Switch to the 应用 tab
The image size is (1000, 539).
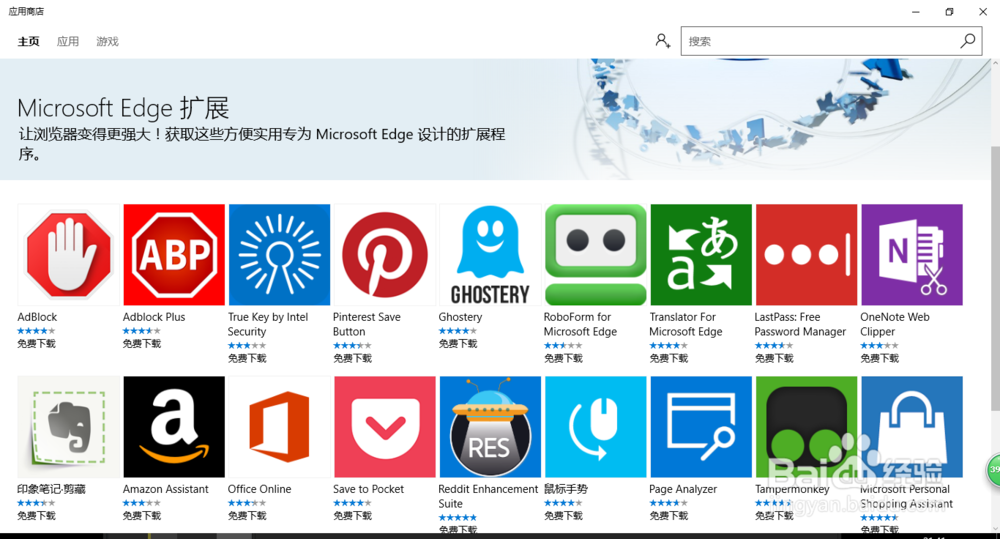(x=68, y=42)
